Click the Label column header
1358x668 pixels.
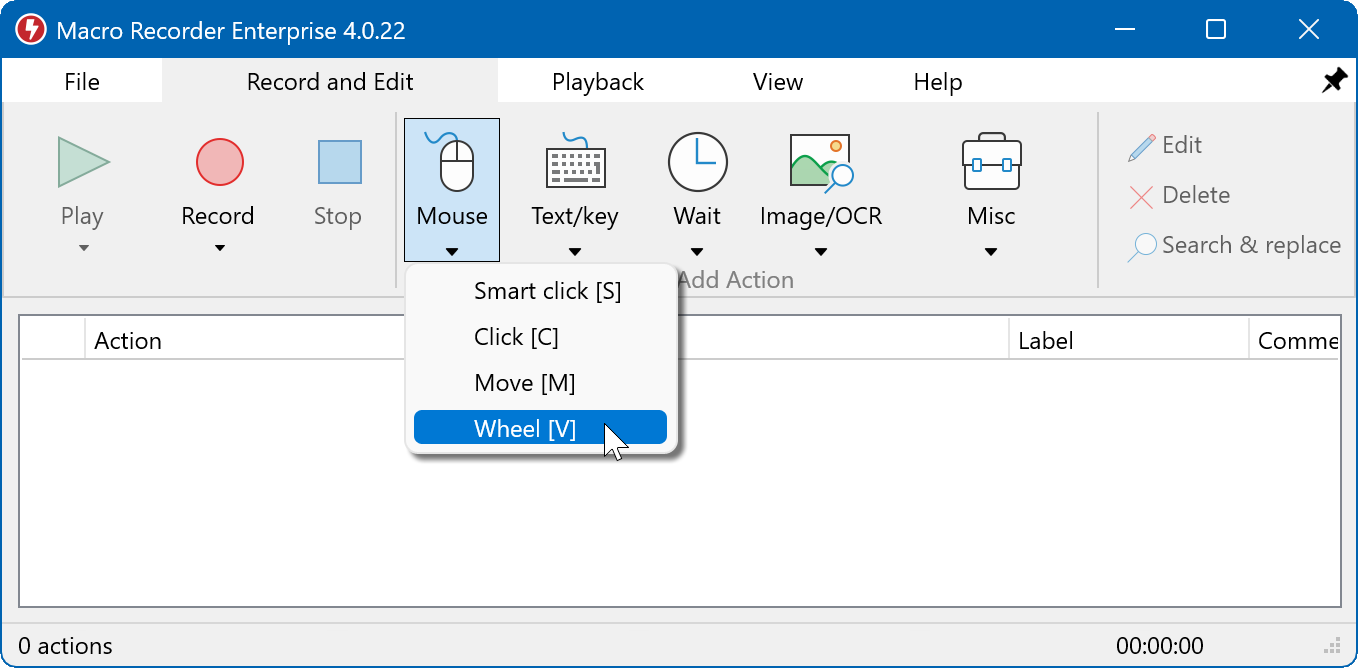click(1045, 341)
